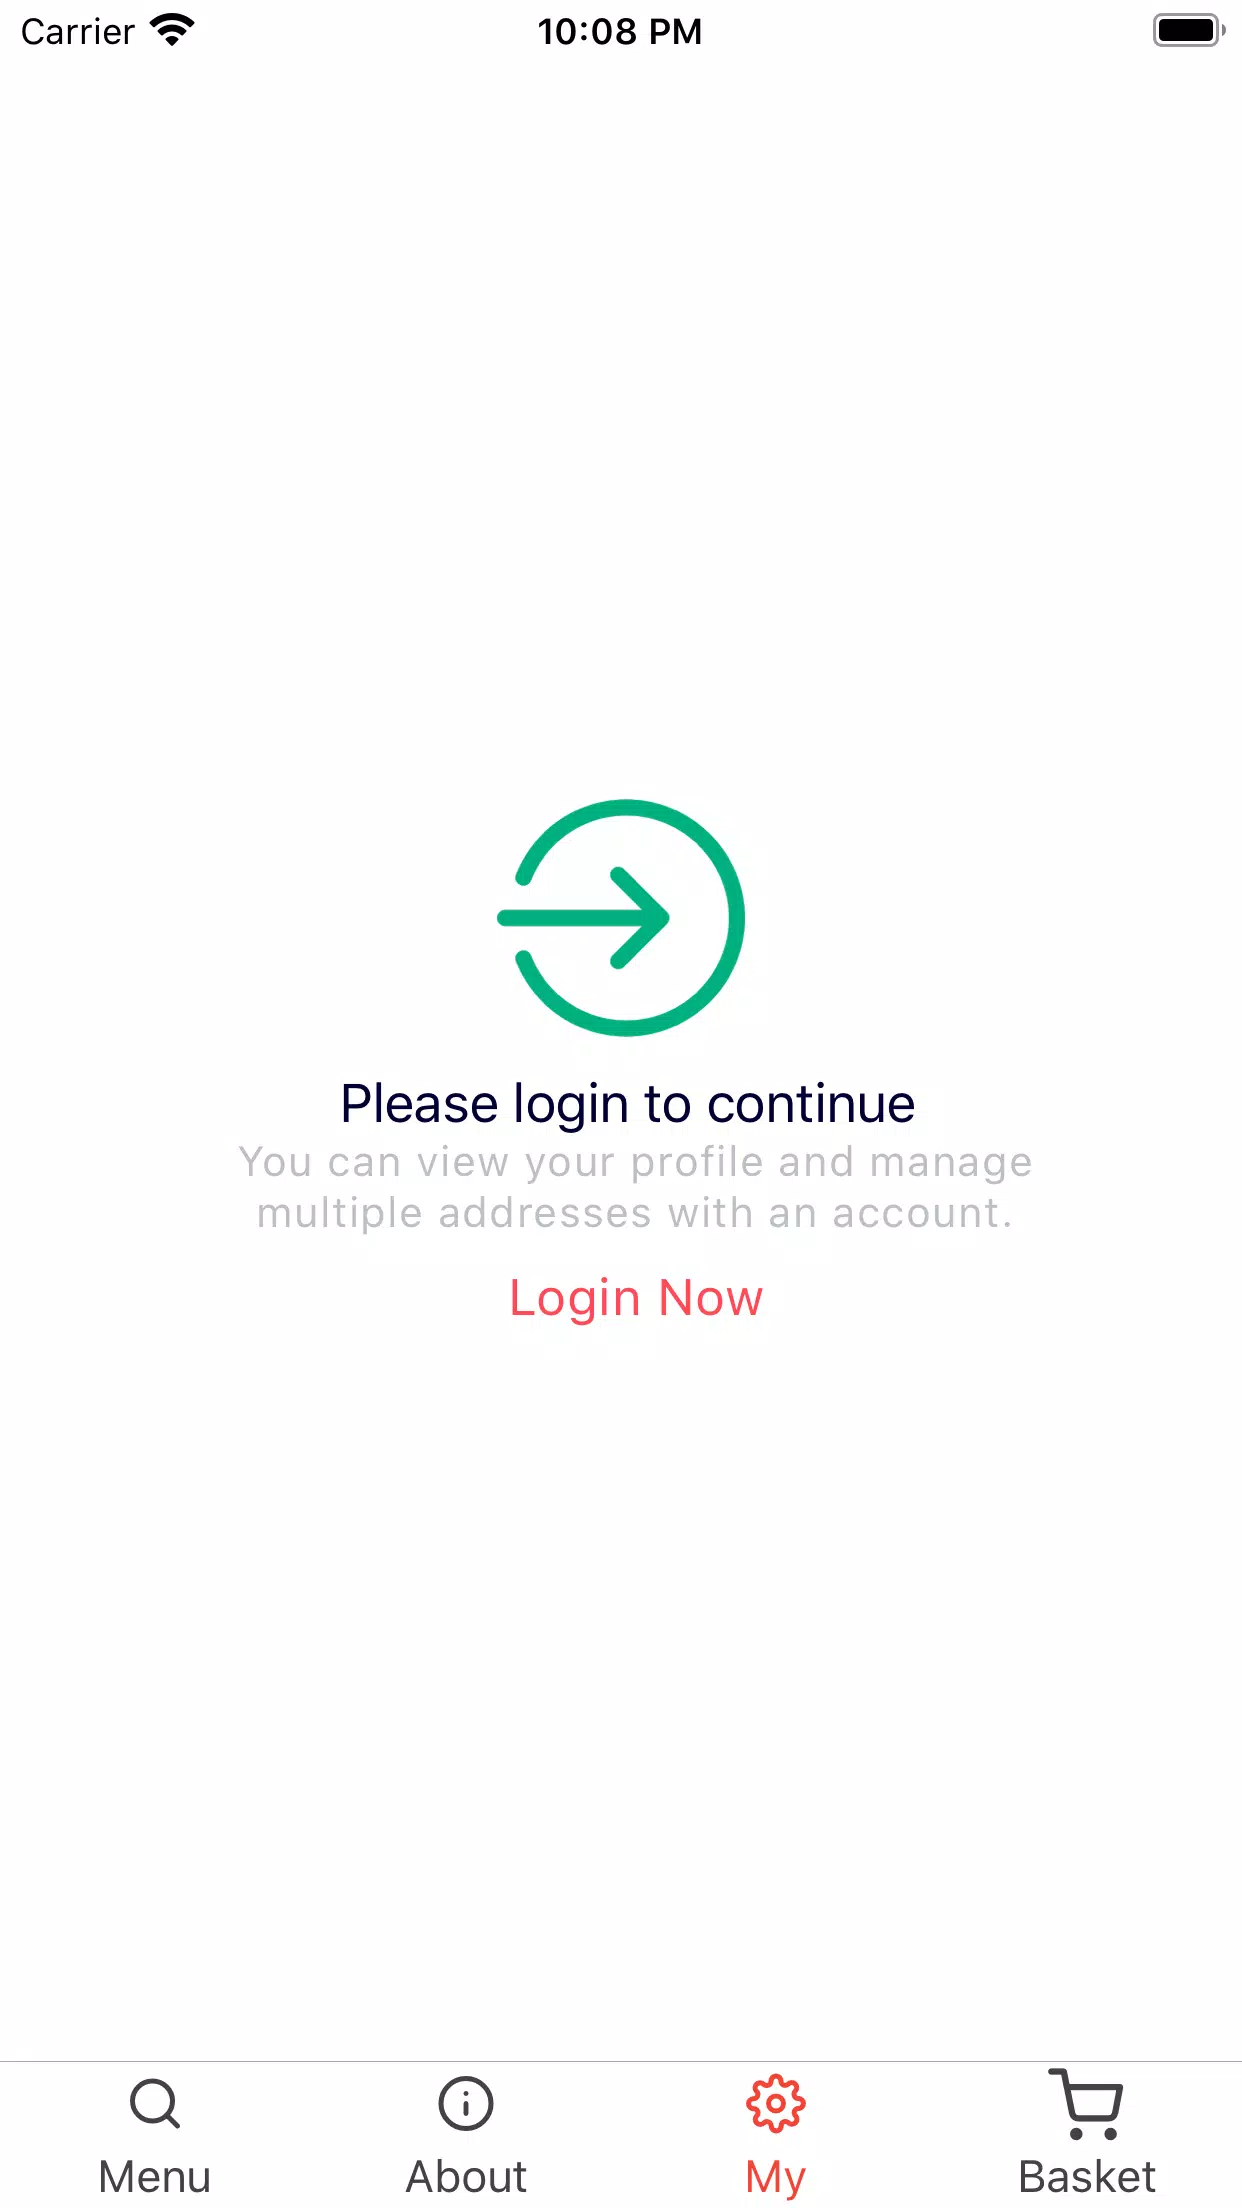This screenshot has width=1242, height=2208.
Task: Tap the 'Please login to continue' heading
Action: click(628, 1105)
